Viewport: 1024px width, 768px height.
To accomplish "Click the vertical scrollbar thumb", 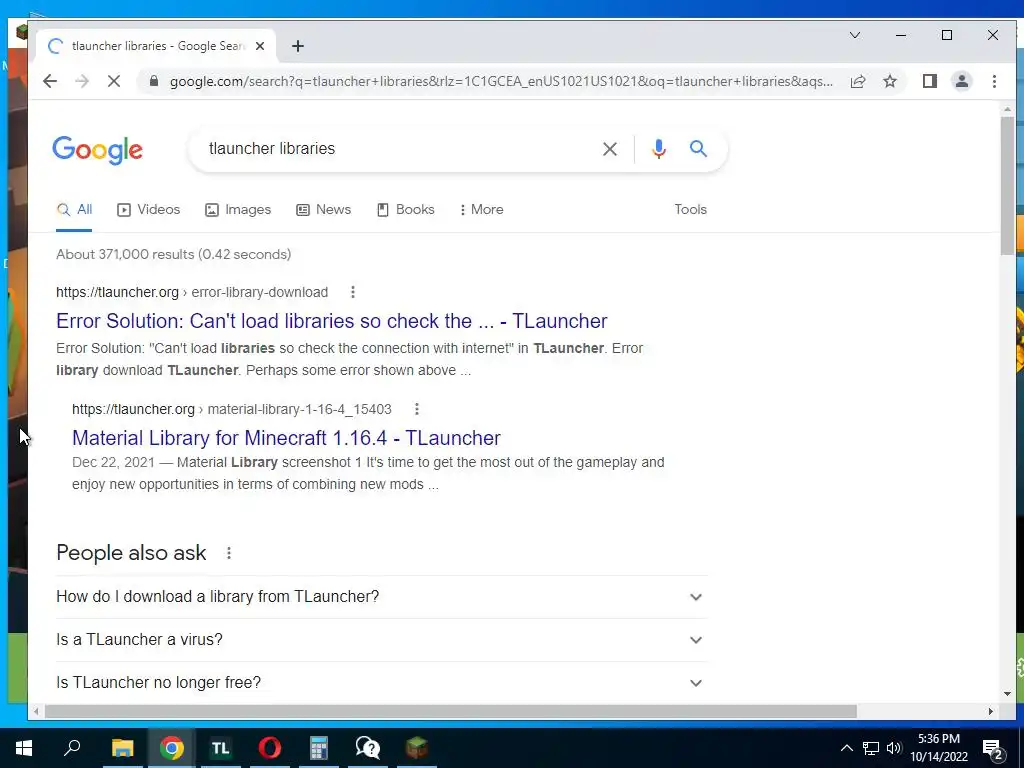I will 1007,186.
